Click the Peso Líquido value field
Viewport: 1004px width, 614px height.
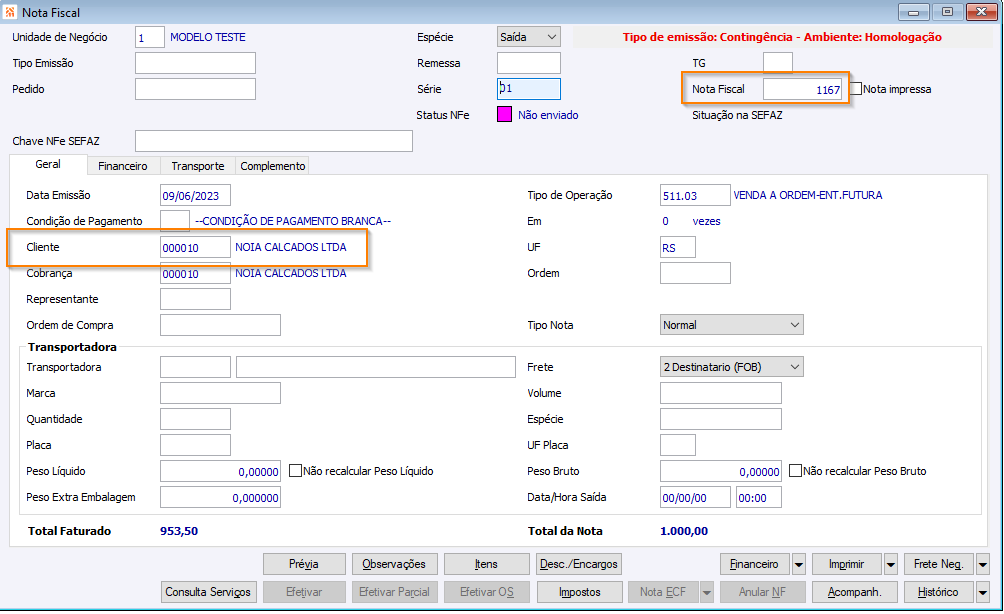pos(220,471)
